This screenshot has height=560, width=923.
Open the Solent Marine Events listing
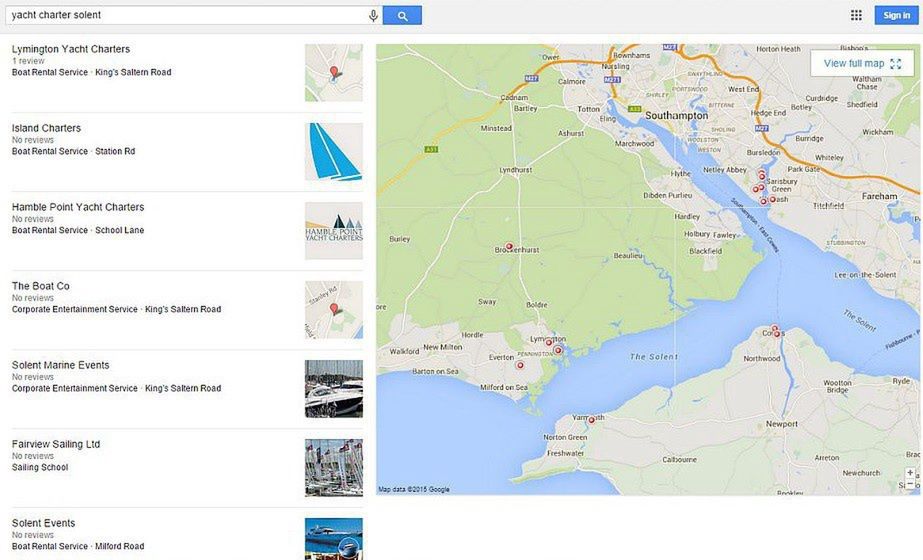61,365
